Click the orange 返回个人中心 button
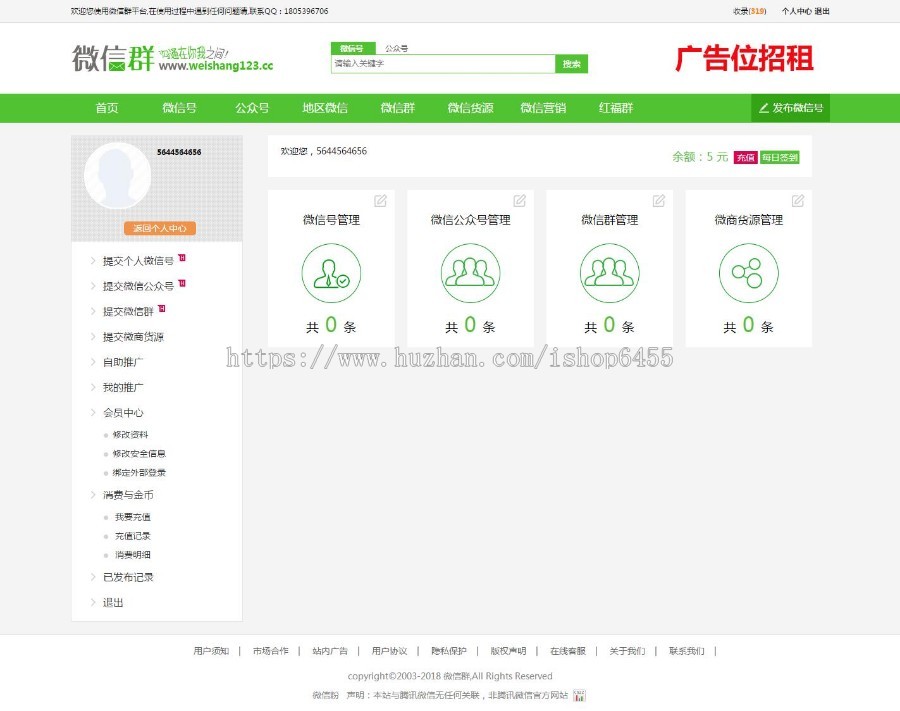 tap(160, 228)
